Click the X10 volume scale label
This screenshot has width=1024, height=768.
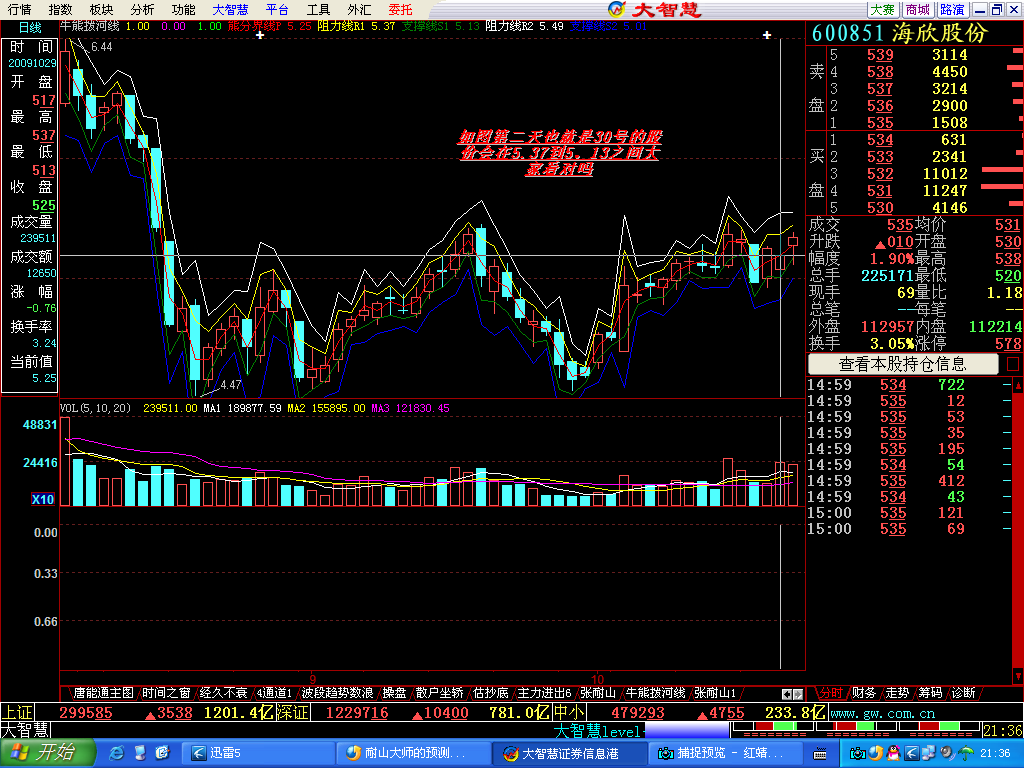coord(43,500)
